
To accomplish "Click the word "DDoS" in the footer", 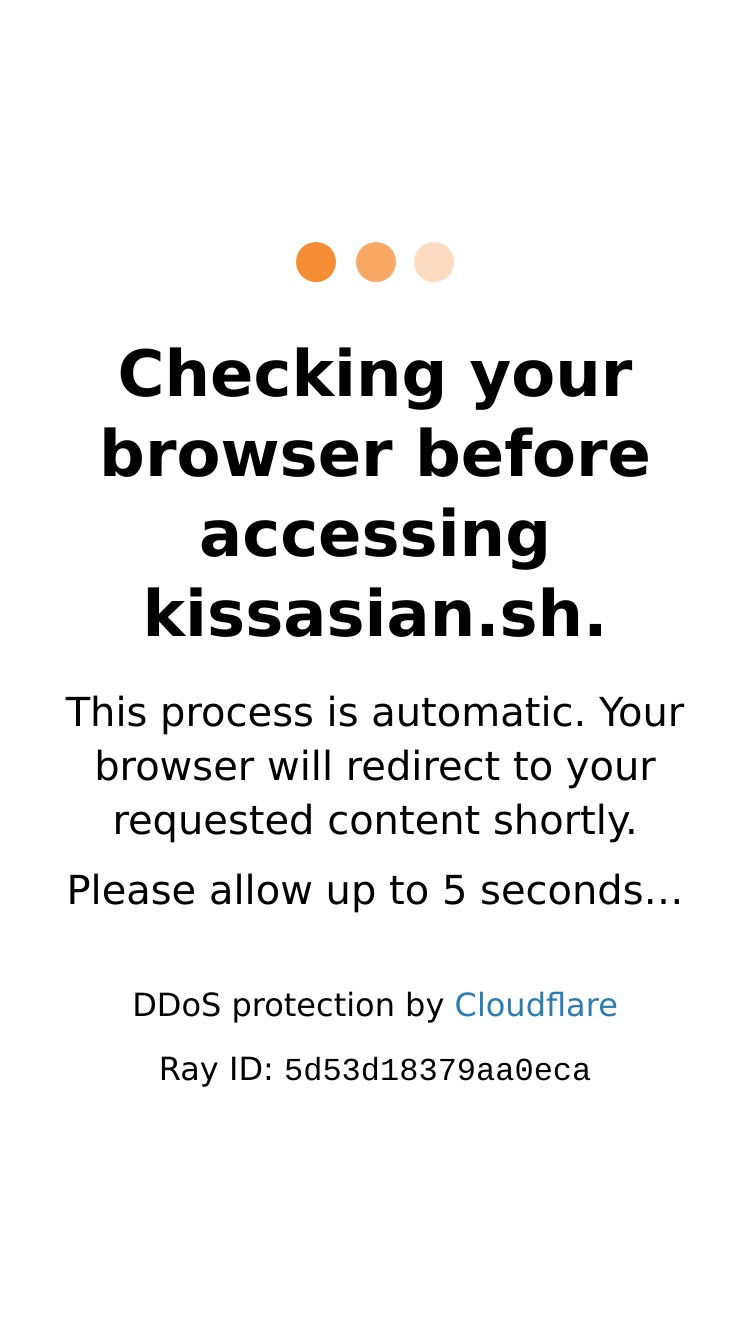I will [x=176, y=1005].
